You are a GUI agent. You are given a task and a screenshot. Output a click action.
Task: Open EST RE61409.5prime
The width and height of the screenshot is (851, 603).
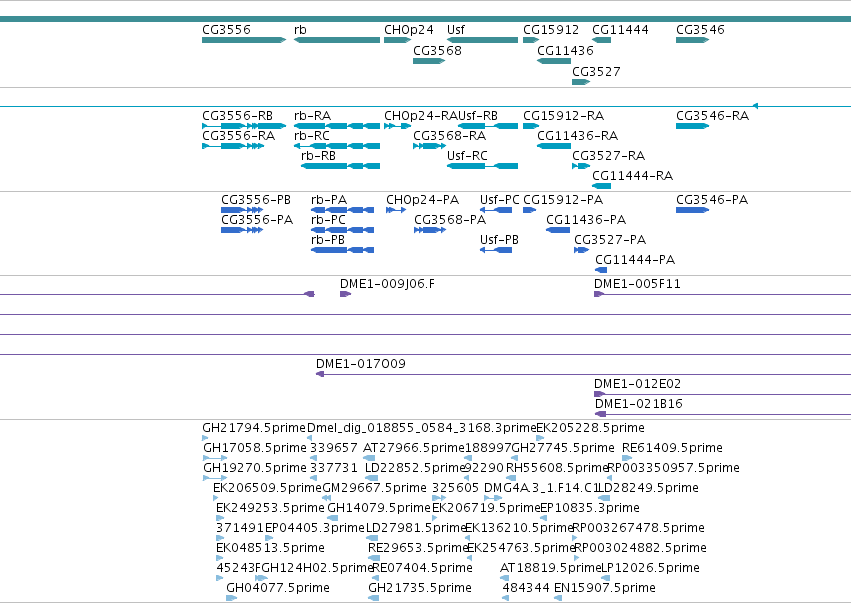[627, 458]
